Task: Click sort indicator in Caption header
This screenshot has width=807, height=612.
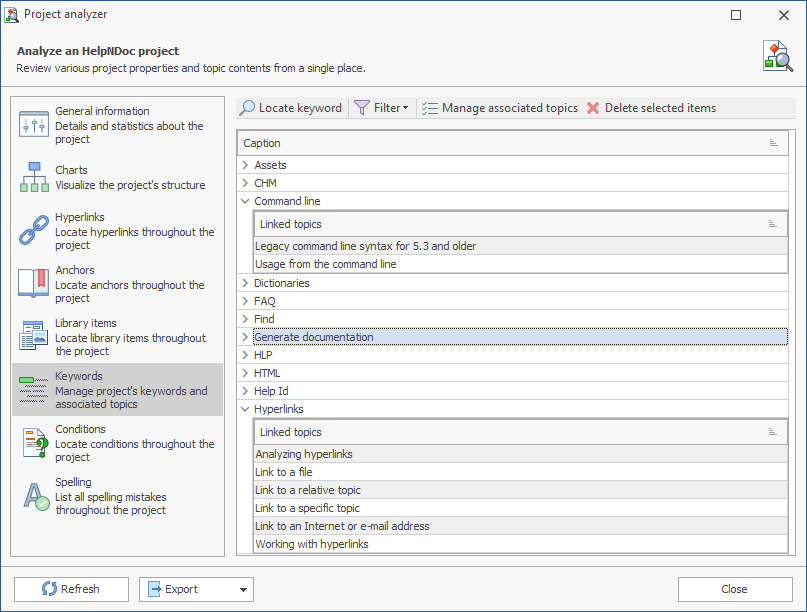Action: (774, 143)
